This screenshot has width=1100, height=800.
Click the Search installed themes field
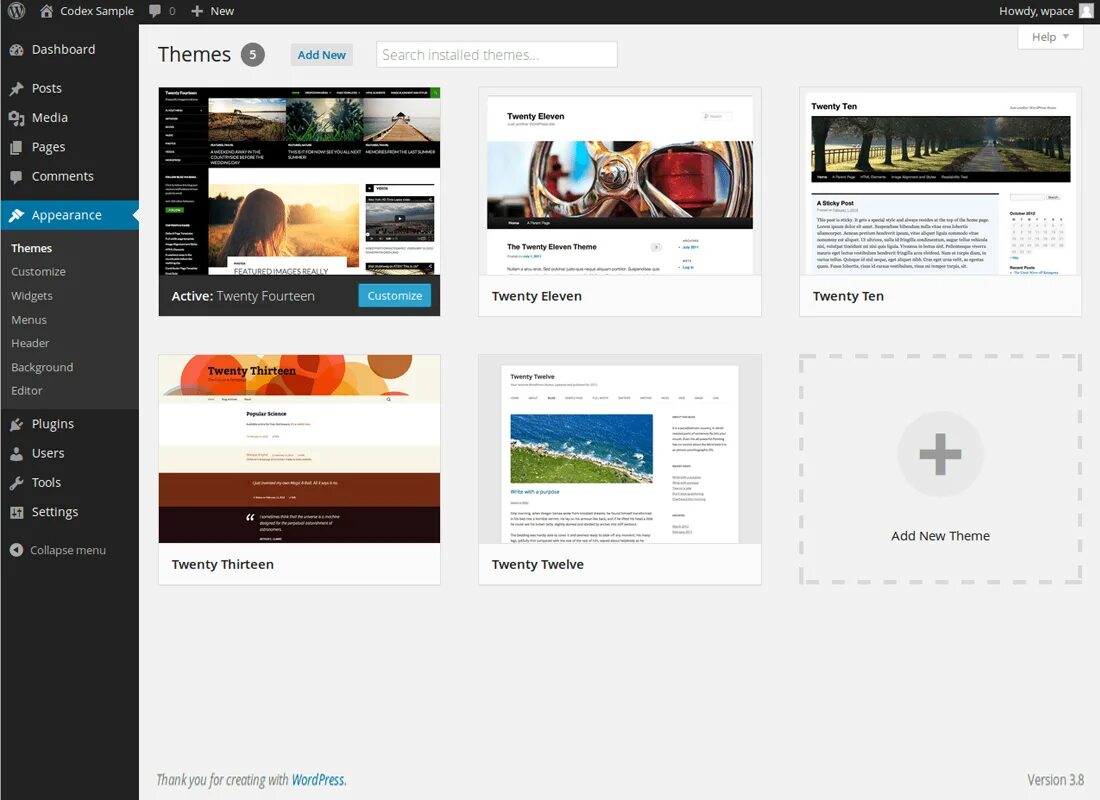[x=497, y=55]
